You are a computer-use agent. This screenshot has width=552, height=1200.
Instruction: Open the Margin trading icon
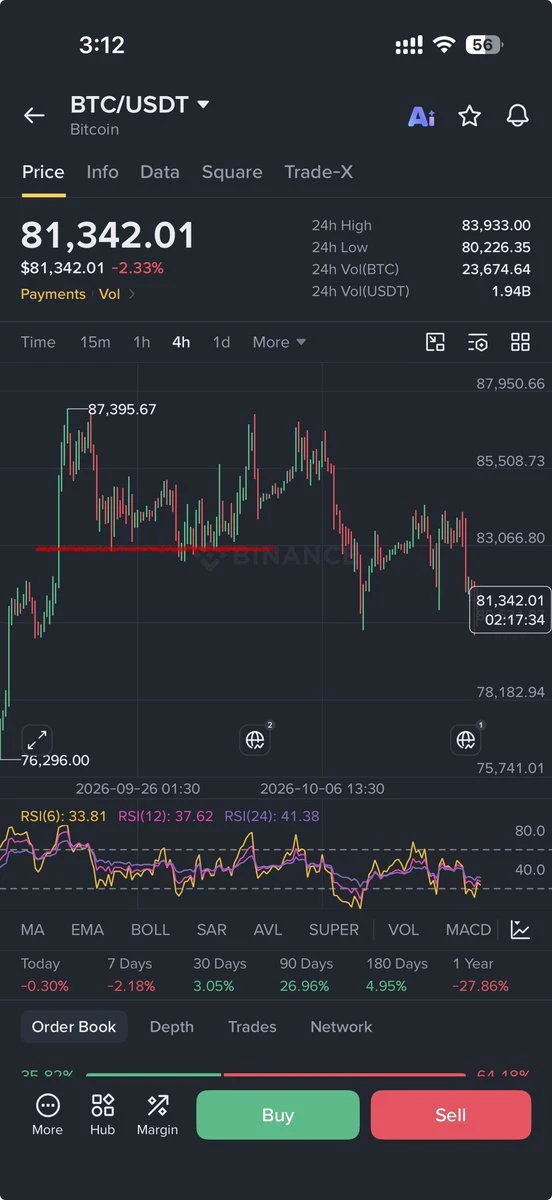tap(157, 1115)
